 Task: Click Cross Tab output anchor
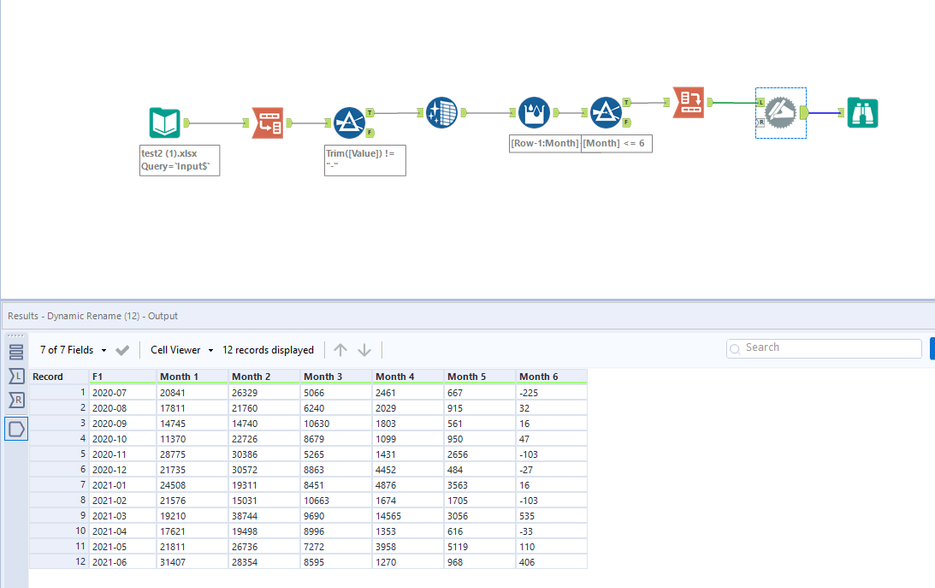(x=710, y=103)
